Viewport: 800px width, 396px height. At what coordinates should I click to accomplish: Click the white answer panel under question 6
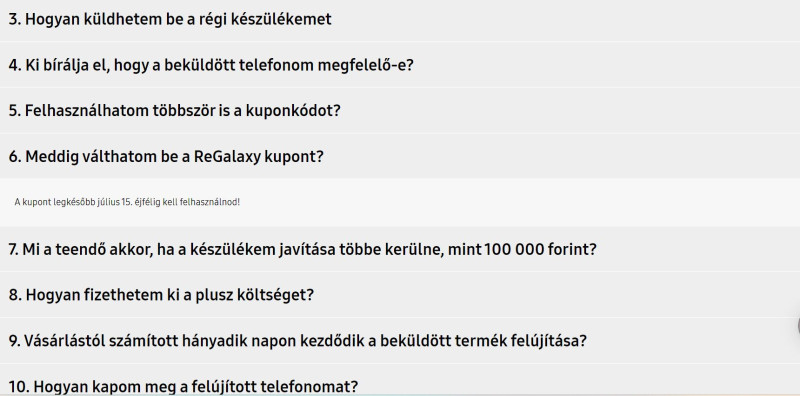coord(400,203)
